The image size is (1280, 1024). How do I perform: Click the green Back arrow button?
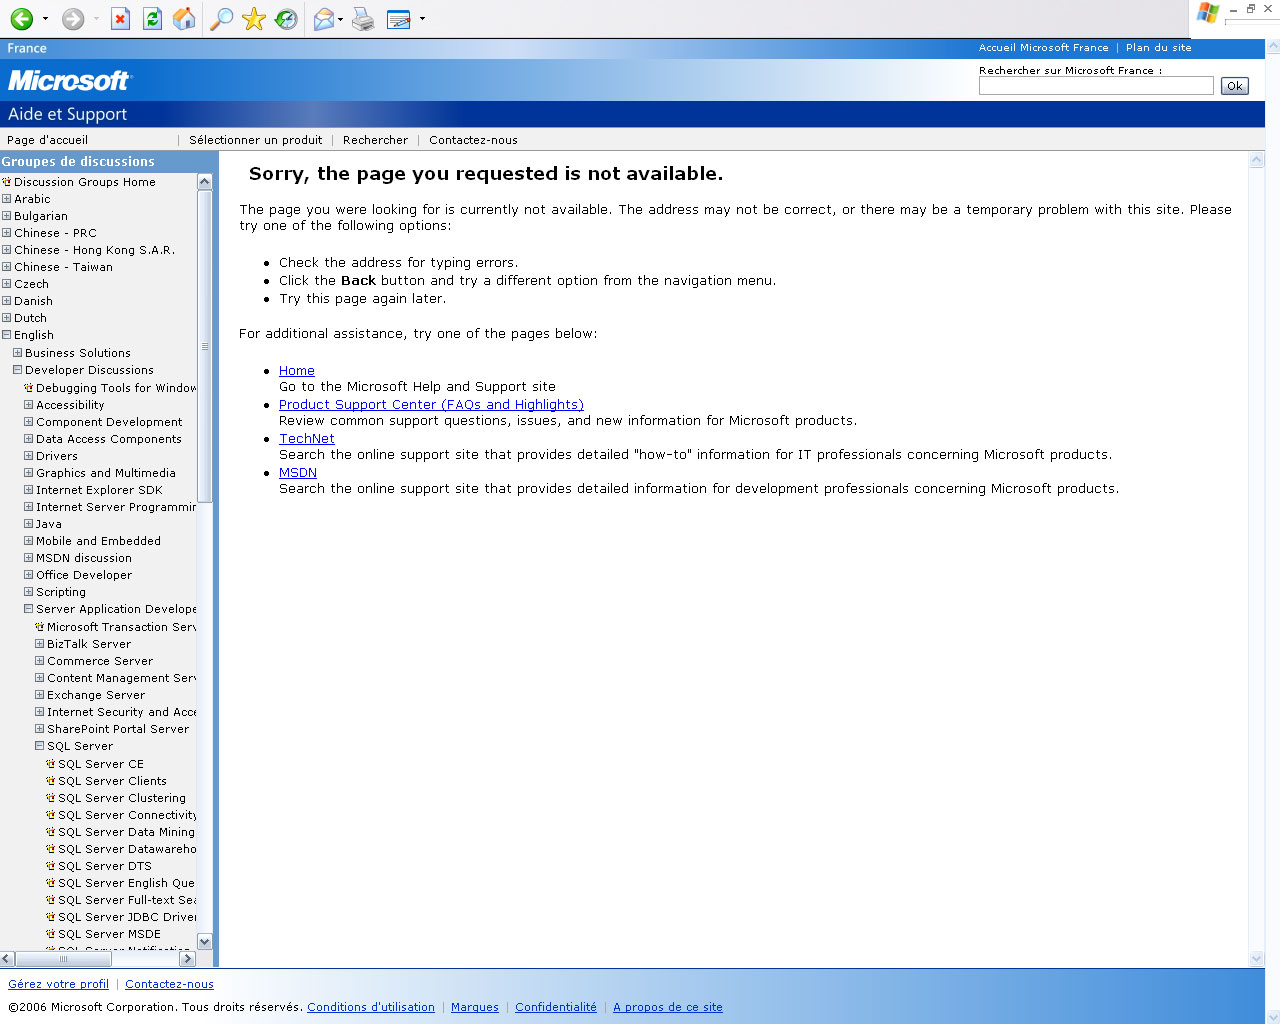click(22, 19)
